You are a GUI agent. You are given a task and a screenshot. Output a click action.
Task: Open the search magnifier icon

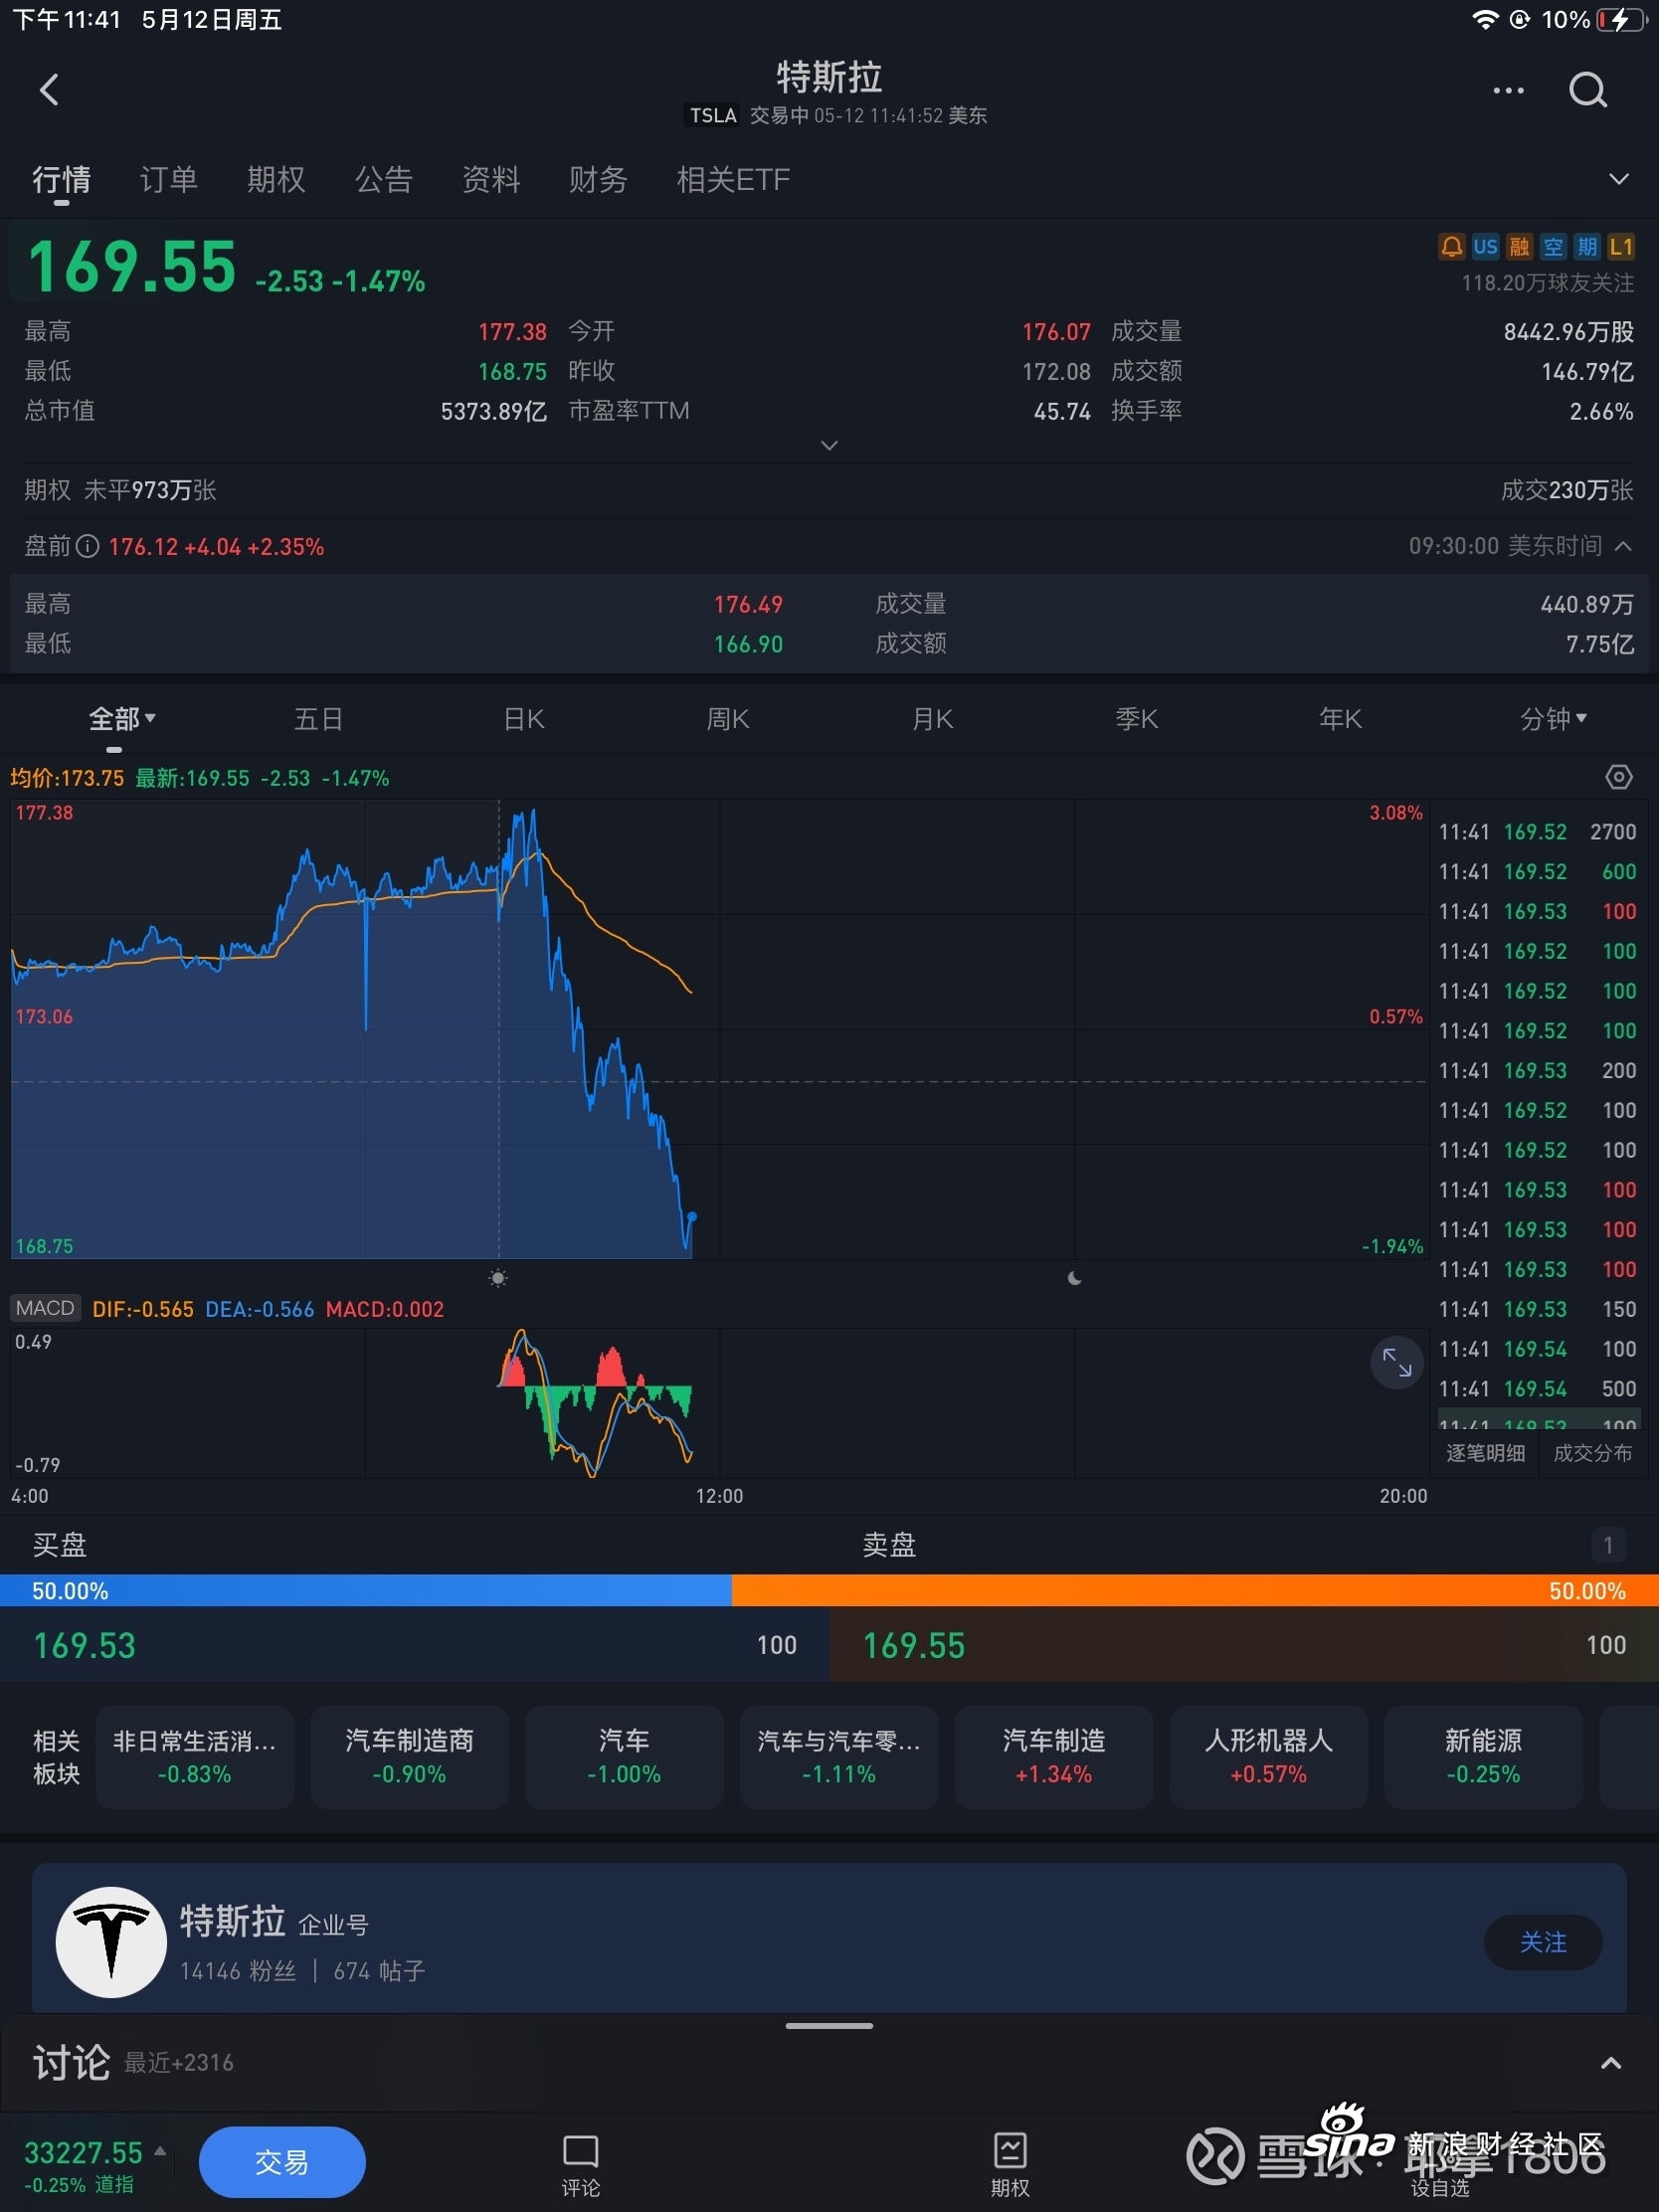coord(1587,90)
